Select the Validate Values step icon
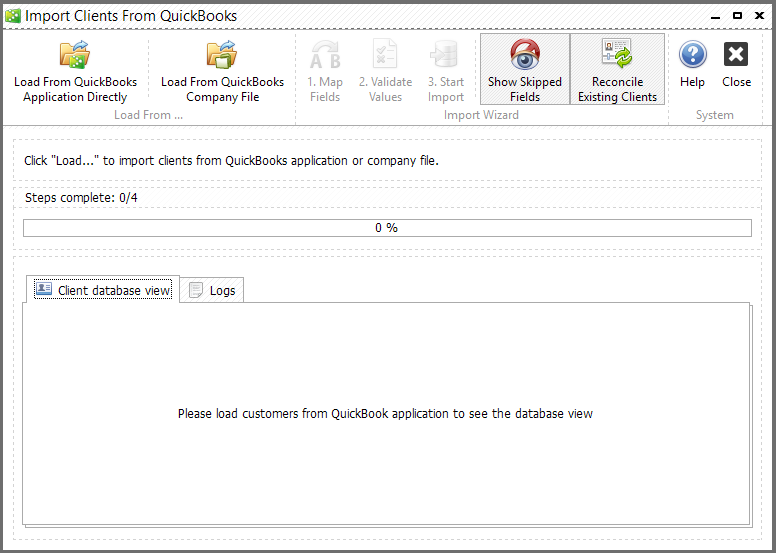This screenshot has height=553, width=776. (385, 54)
